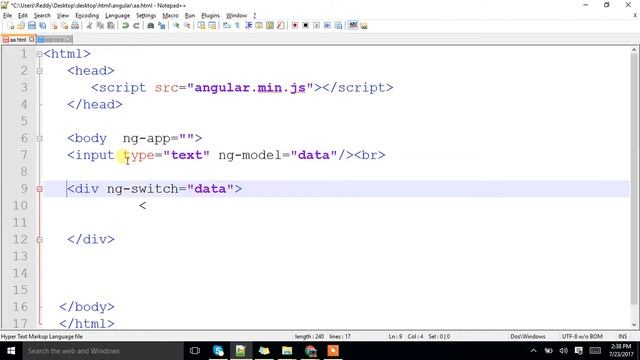Click the "Dos\Windows" status bar entry
The image size is (640, 360).
click(x=528, y=337)
